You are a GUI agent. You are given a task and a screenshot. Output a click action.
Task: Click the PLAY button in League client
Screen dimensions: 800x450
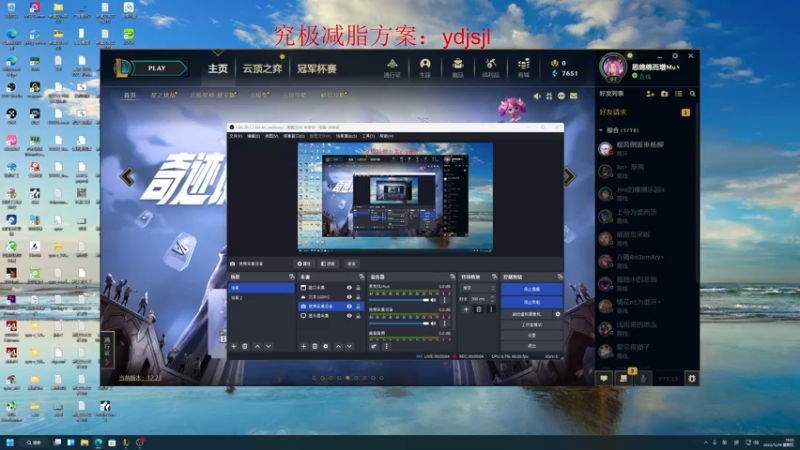(x=157, y=68)
